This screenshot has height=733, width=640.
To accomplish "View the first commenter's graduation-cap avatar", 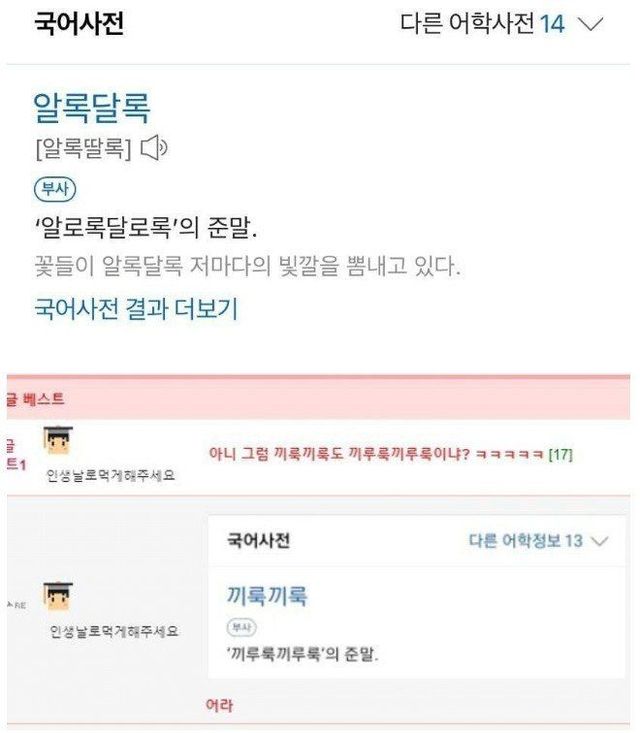I will (x=58, y=440).
